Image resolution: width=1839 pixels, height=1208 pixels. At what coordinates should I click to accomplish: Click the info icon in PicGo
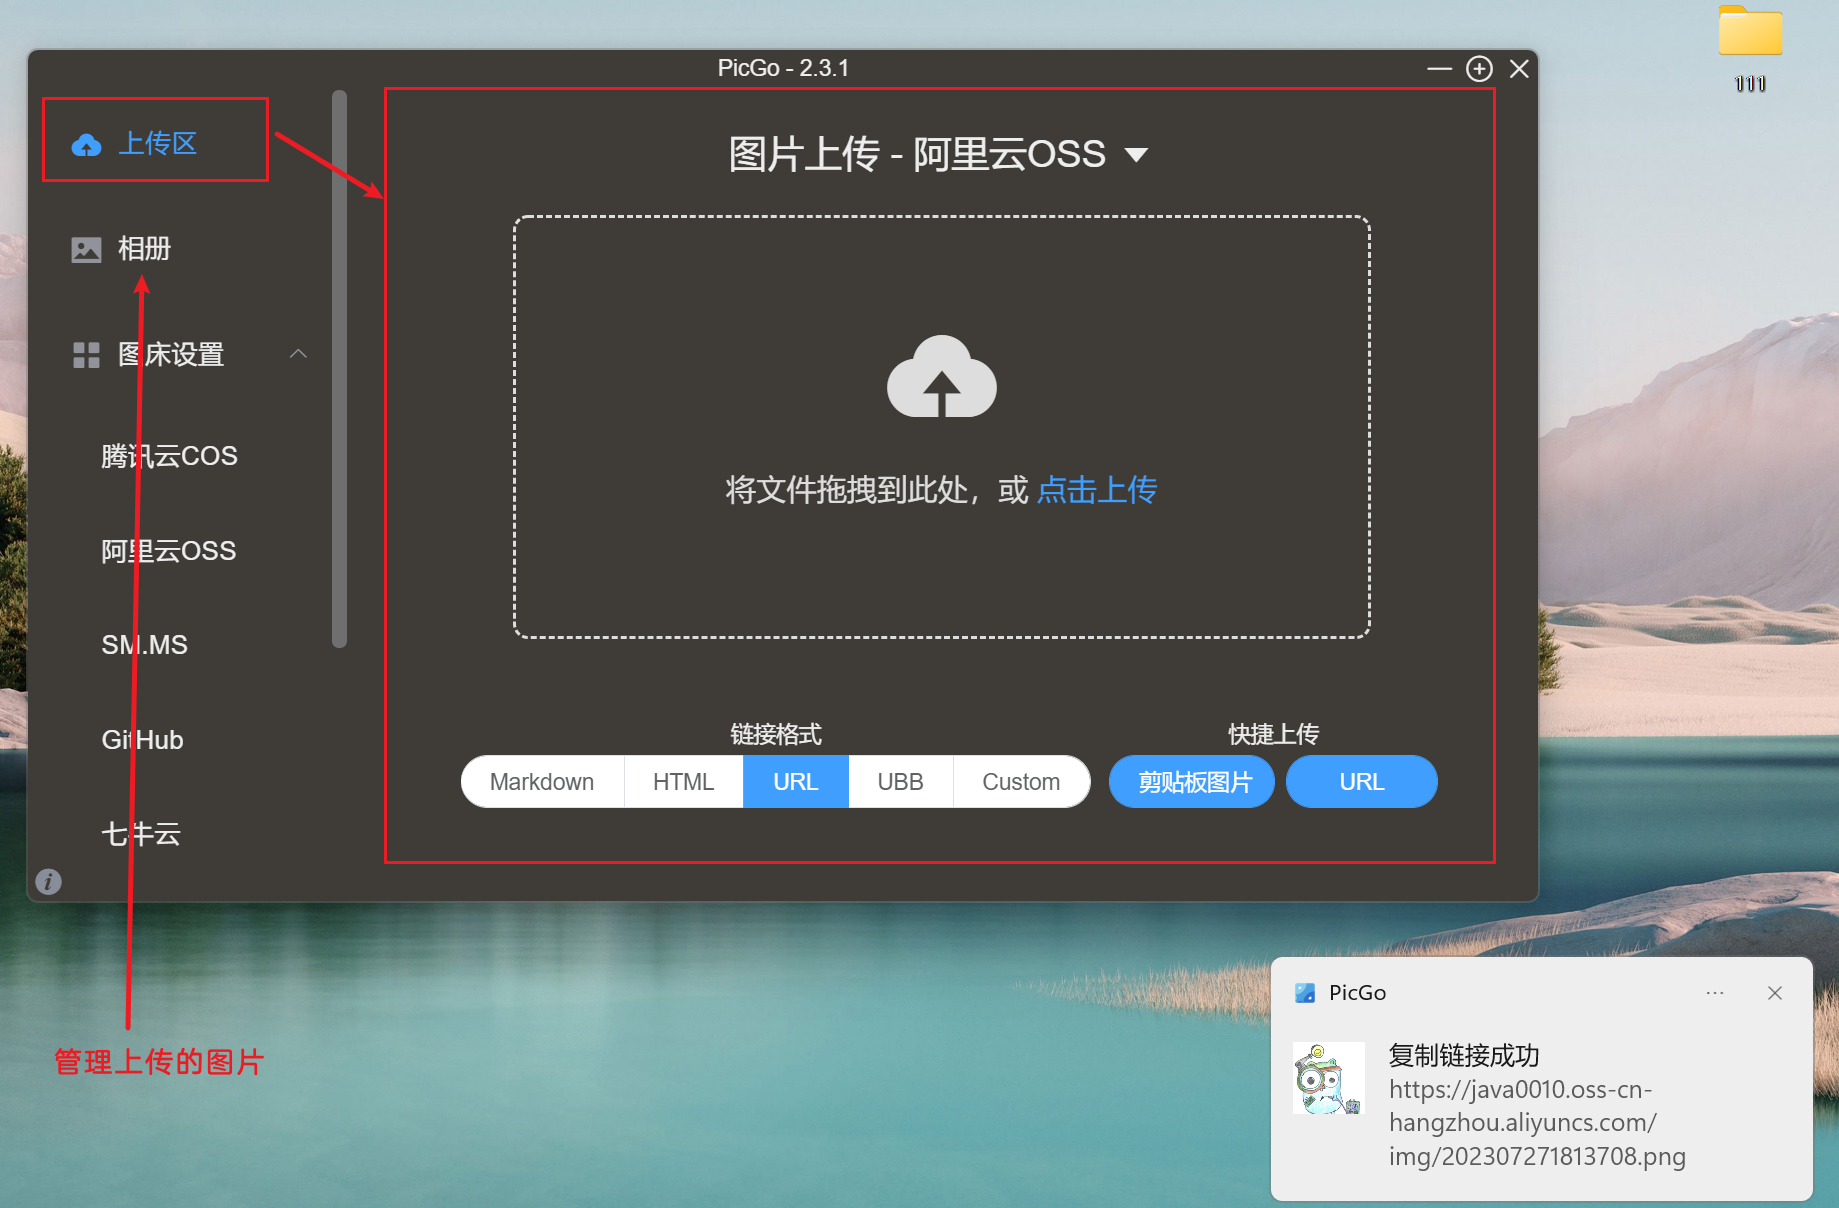coord(48,881)
